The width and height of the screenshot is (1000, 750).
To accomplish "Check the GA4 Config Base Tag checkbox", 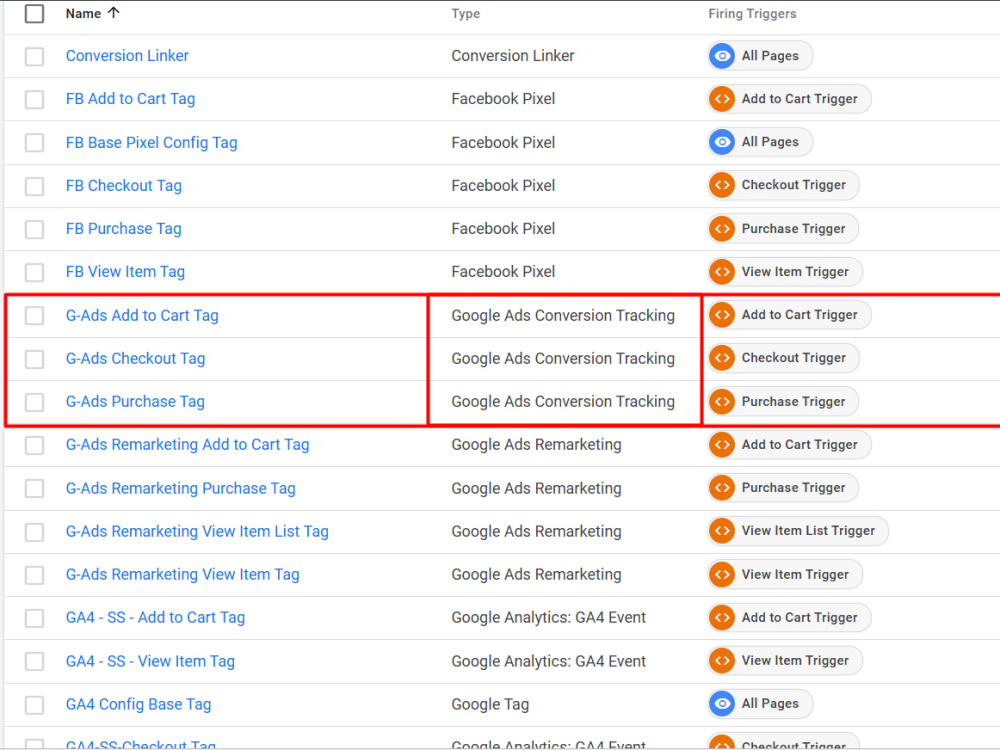I will point(34,705).
